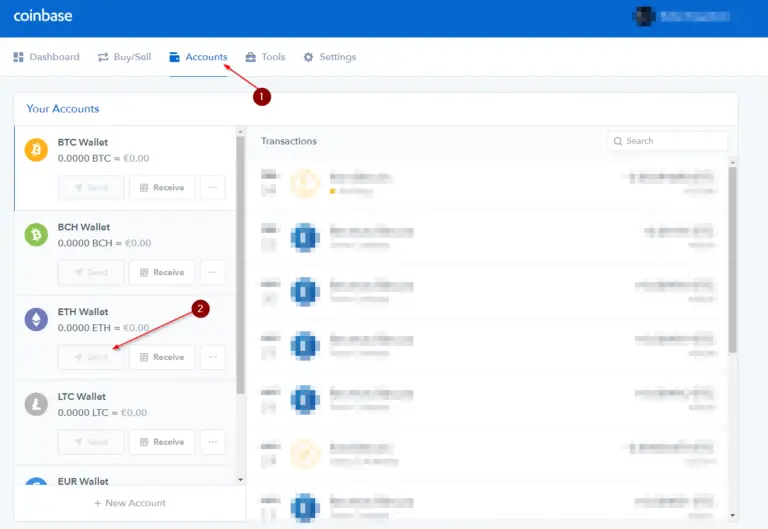Click the Dashboard grid icon
768x529 pixels.
[x=19, y=57]
